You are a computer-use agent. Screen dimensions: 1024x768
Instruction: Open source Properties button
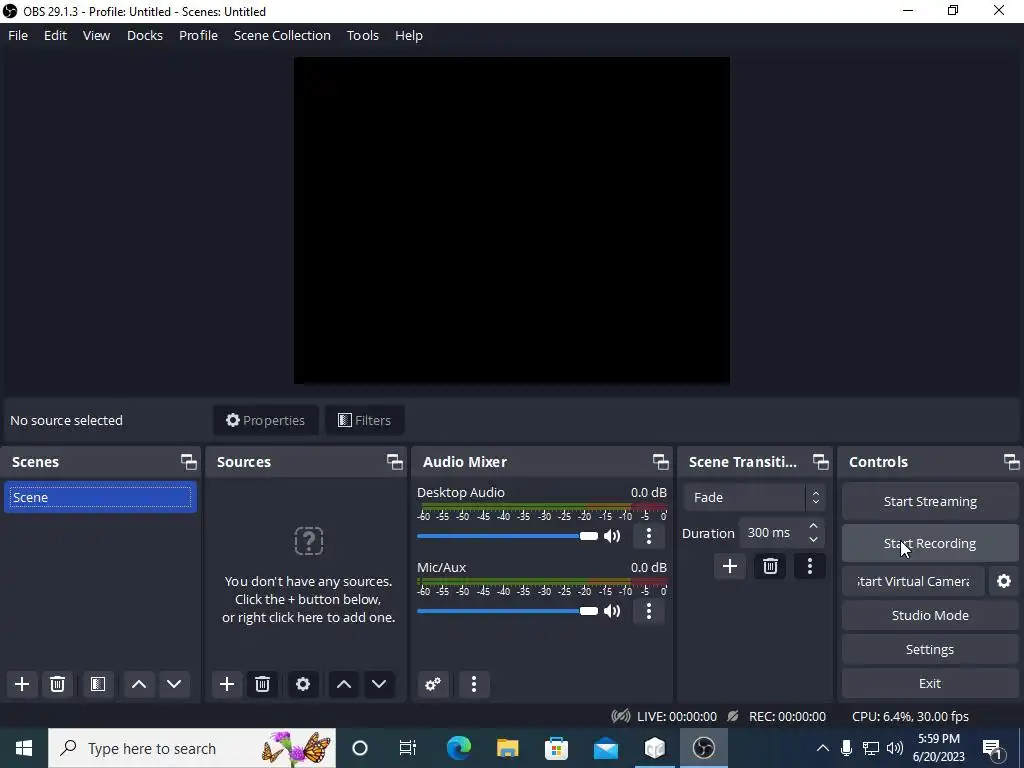click(x=265, y=420)
